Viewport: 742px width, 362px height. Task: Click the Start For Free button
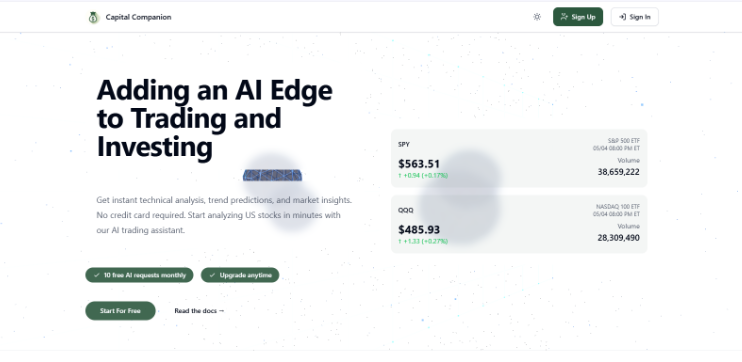click(x=120, y=311)
